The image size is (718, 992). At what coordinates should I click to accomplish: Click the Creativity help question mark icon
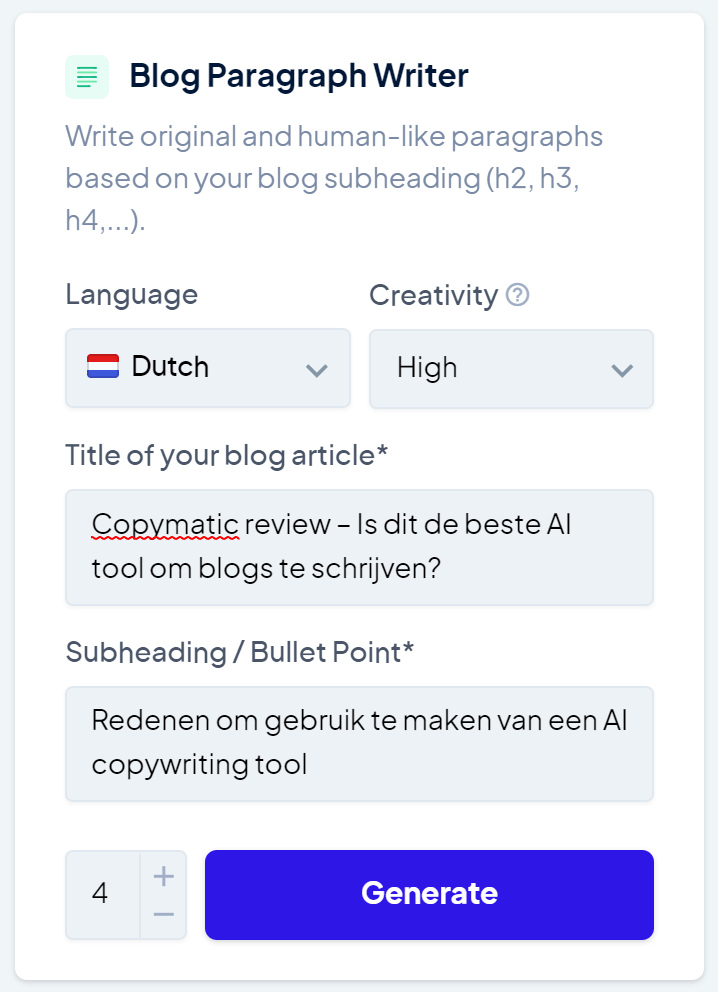pos(518,296)
